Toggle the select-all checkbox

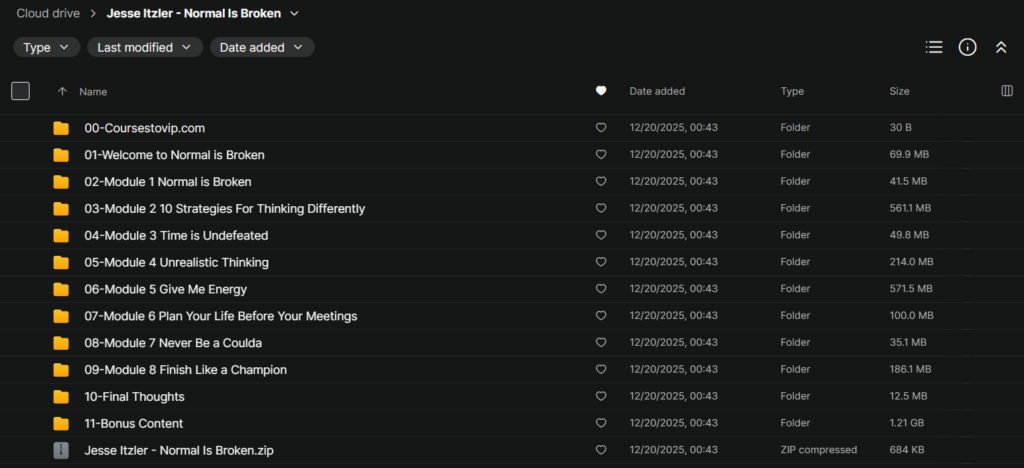click(20, 91)
